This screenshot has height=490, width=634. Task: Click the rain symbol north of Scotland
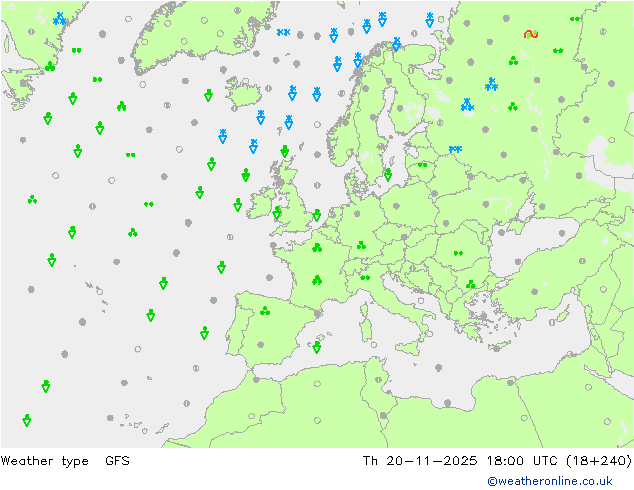285,151
